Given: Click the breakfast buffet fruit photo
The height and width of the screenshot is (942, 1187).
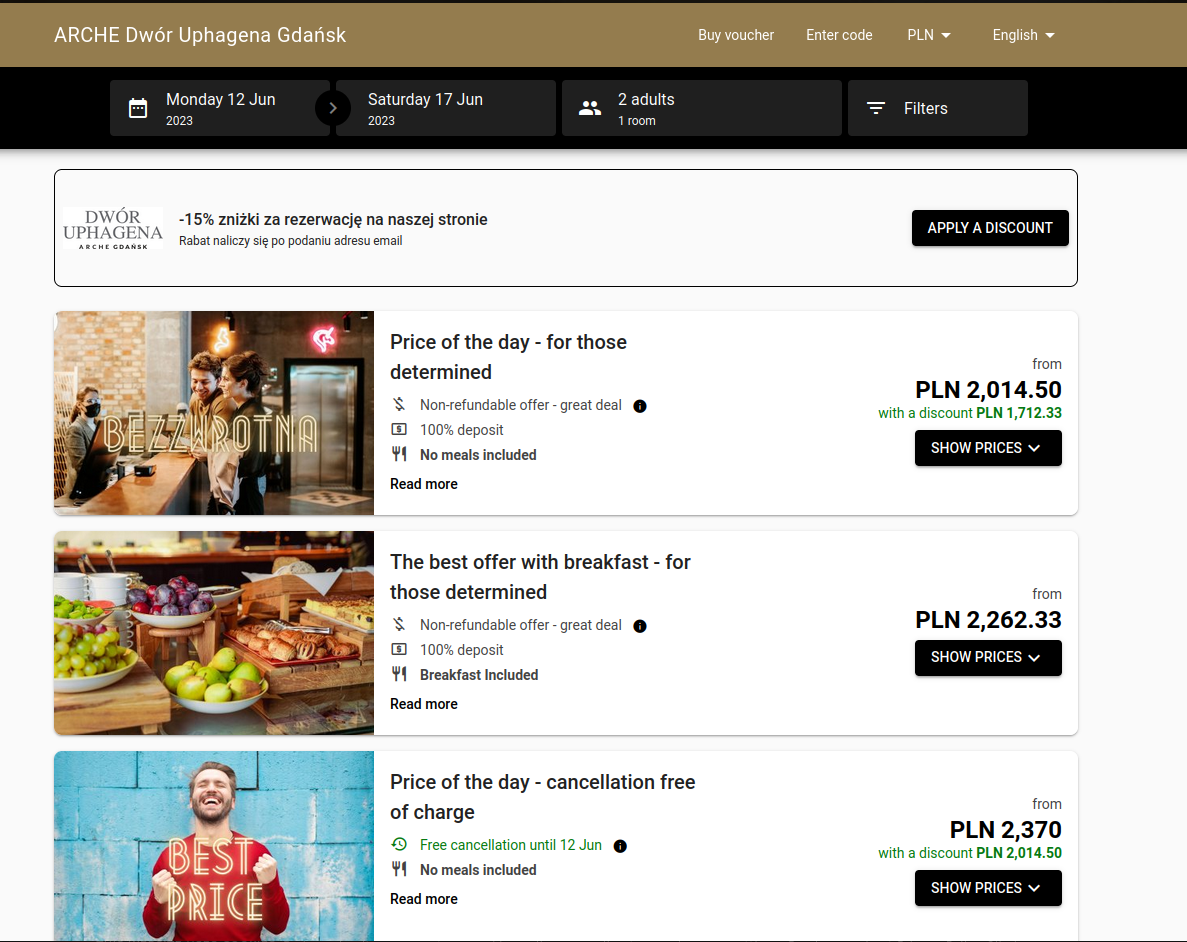Looking at the screenshot, I should tap(213, 633).
